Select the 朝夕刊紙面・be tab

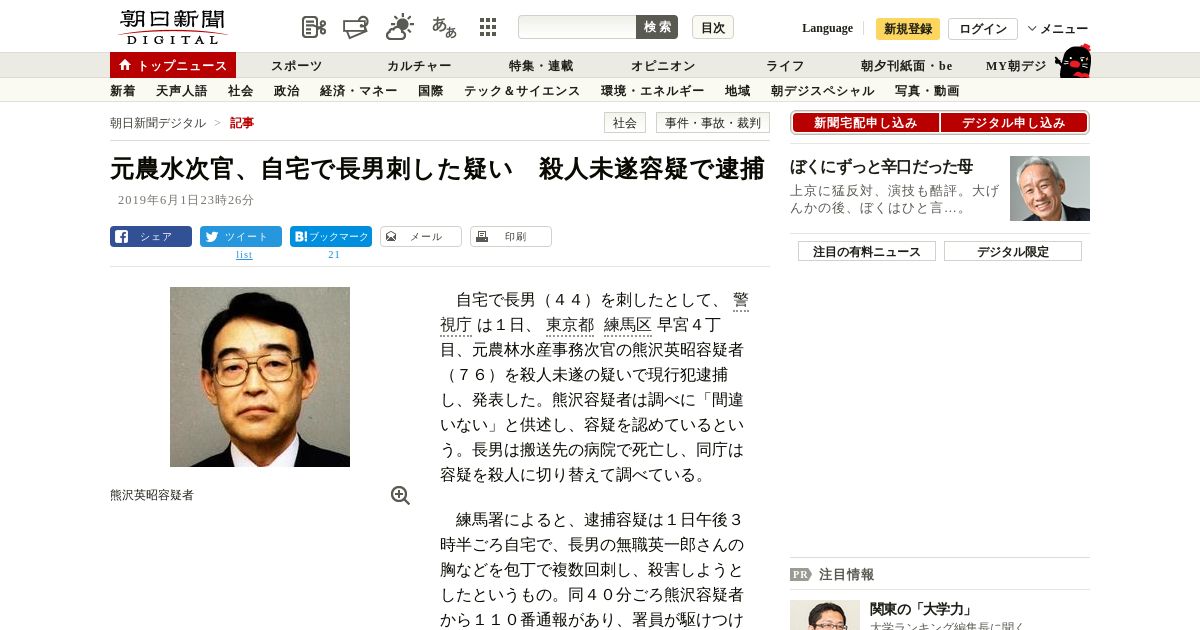coord(907,66)
